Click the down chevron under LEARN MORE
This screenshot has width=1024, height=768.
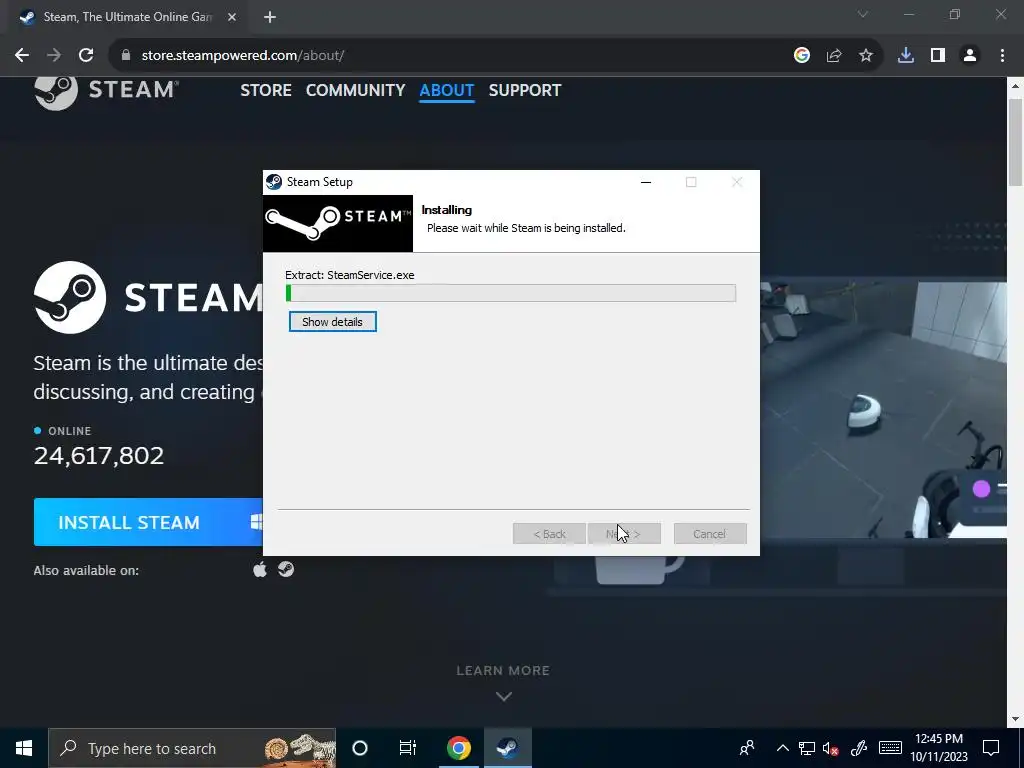point(504,697)
